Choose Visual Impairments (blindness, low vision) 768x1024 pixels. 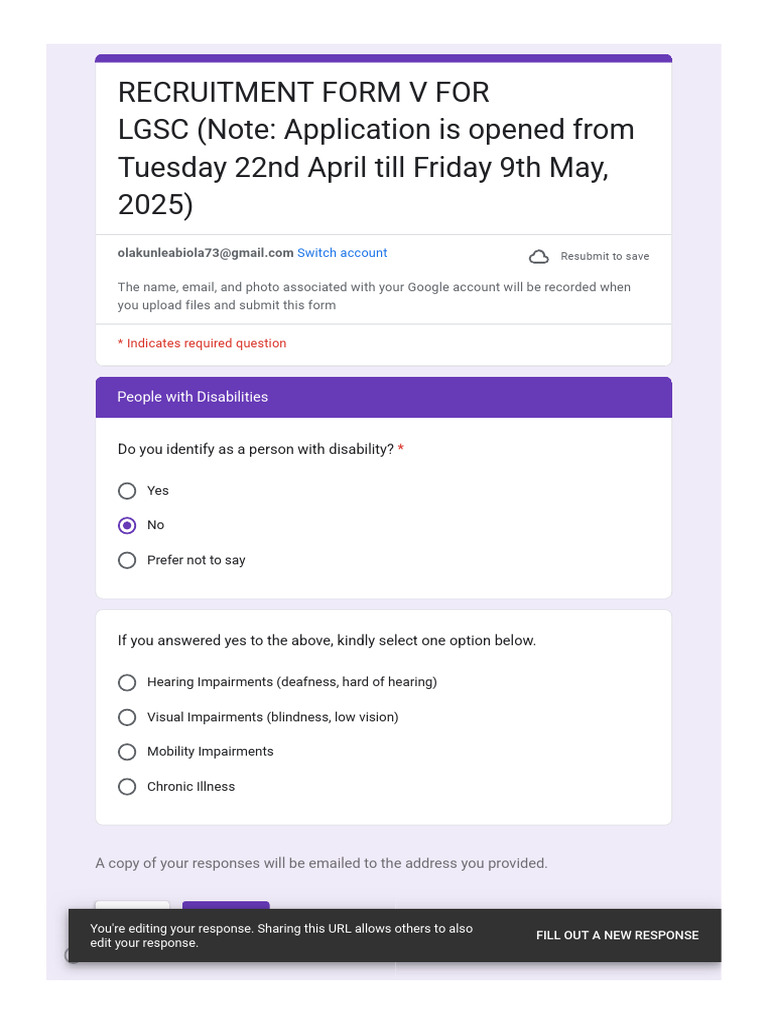(127, 718)
